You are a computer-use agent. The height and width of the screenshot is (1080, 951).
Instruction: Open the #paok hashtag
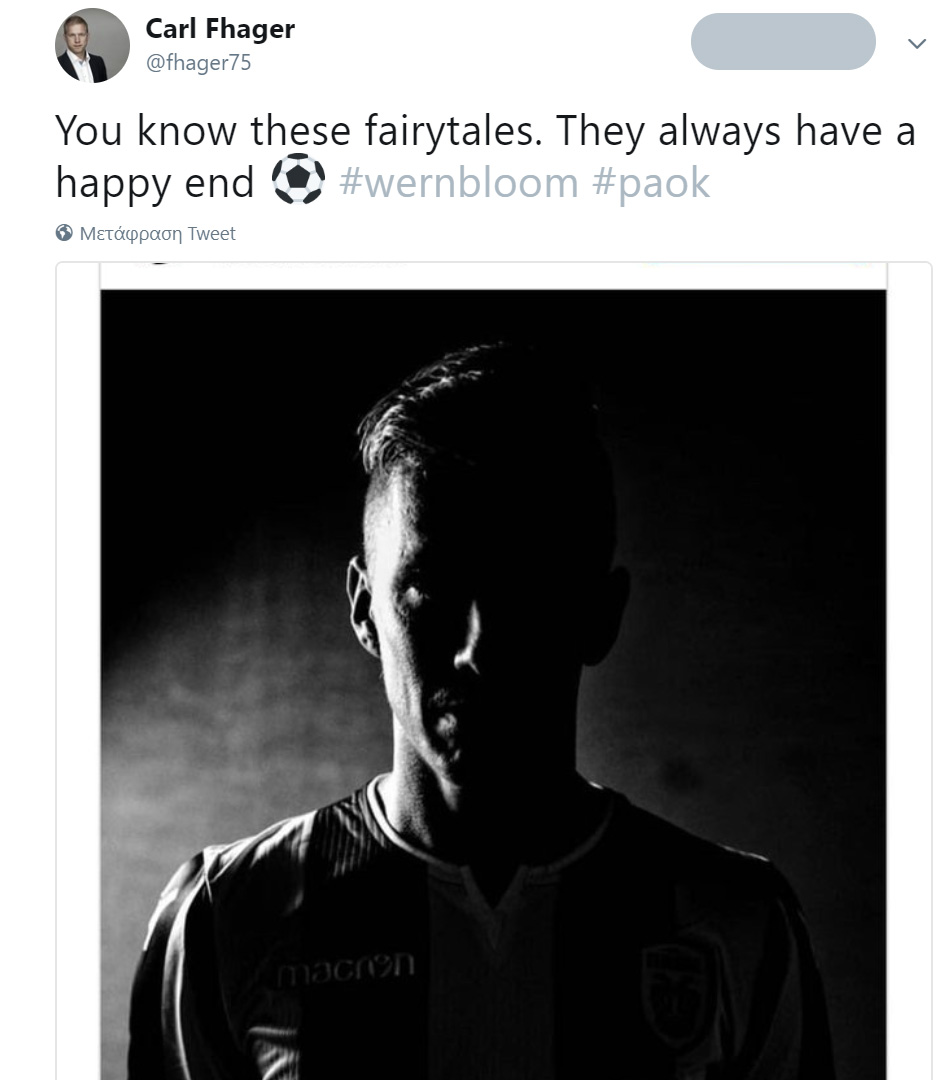(651, 183)
